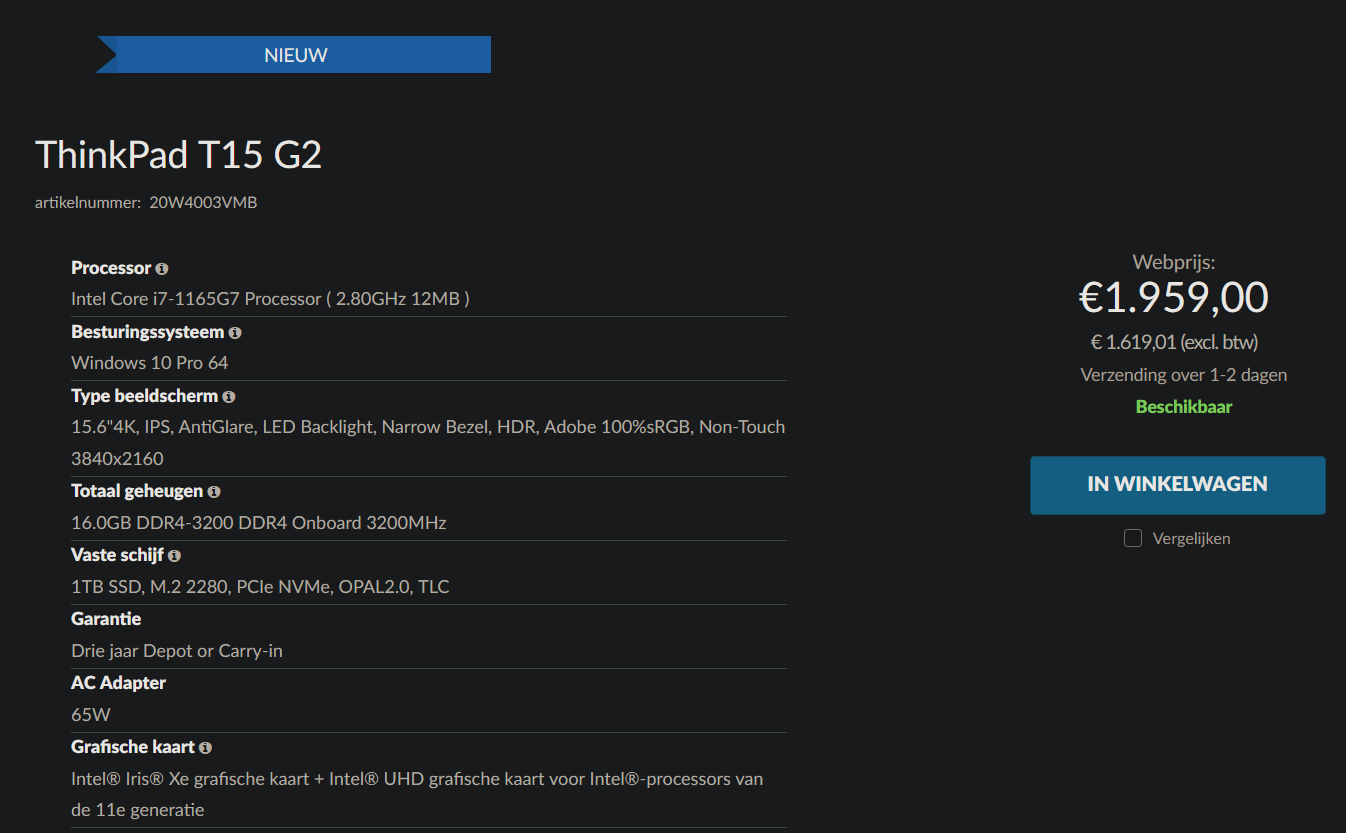Select the ThinkPad T15 G2 product title
This screenshot has width=1346, height=833.
(x=179, y=155)
